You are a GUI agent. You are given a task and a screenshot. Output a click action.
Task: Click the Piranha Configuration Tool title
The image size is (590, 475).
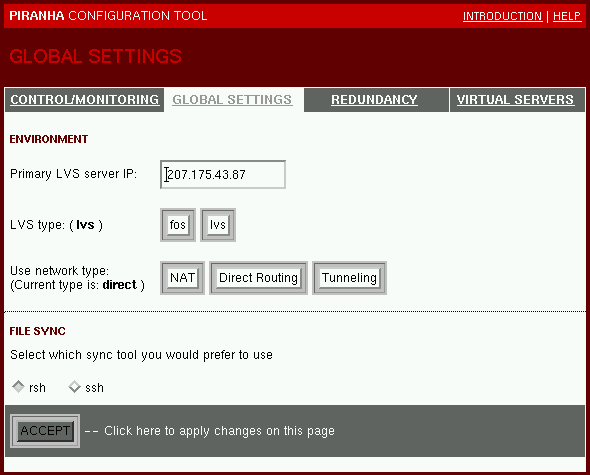[x=108, y=16]
